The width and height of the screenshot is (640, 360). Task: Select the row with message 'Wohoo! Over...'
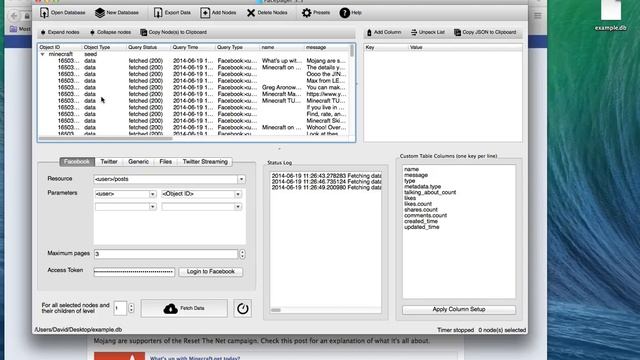(x=194, y=127)
